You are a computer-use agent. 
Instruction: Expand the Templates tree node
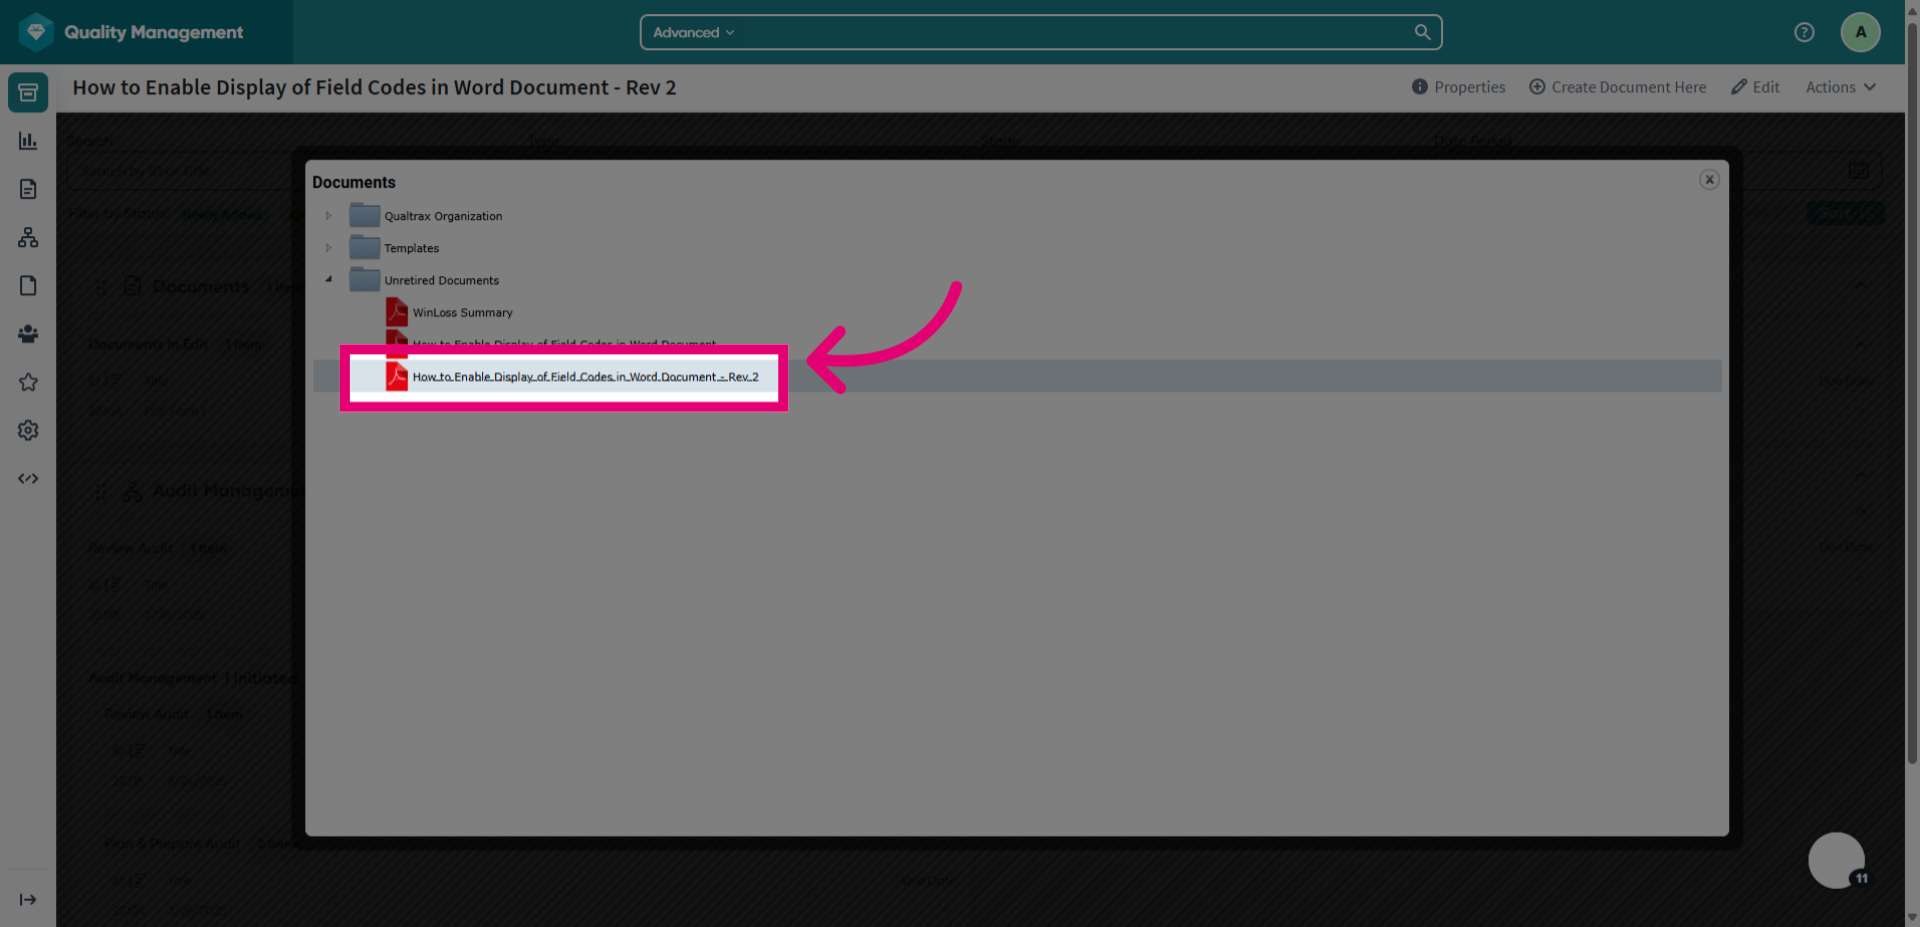(328, 247)
